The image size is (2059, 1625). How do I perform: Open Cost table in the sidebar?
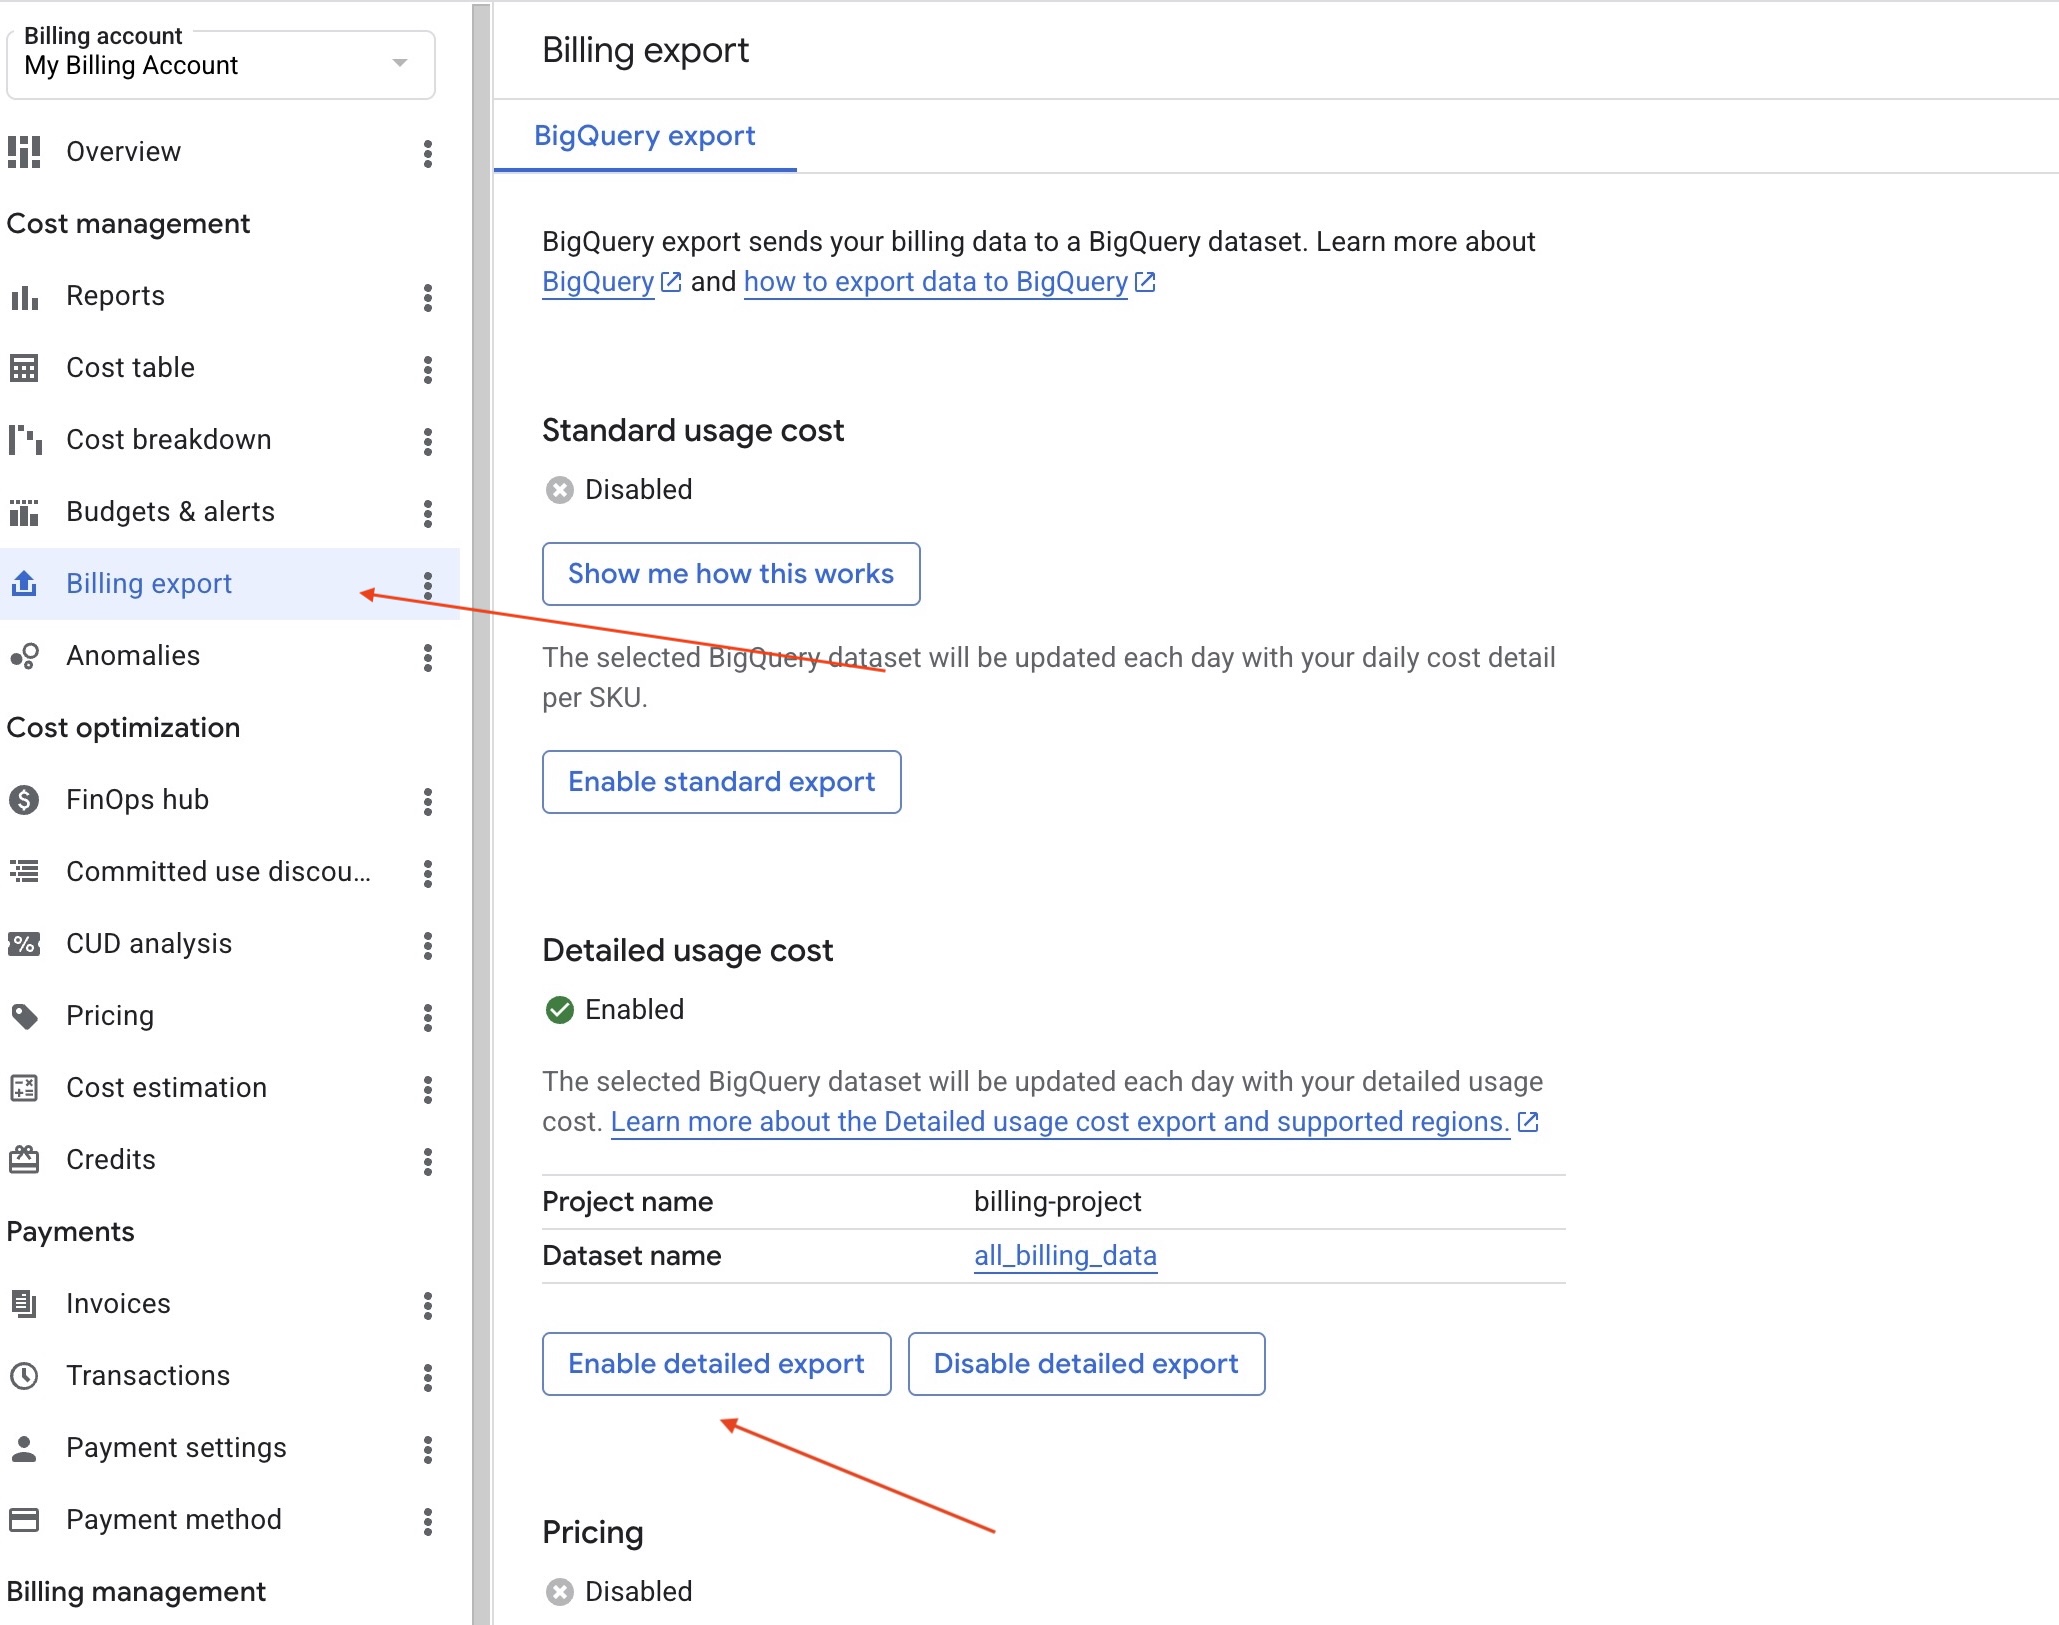tap(130, 368)
